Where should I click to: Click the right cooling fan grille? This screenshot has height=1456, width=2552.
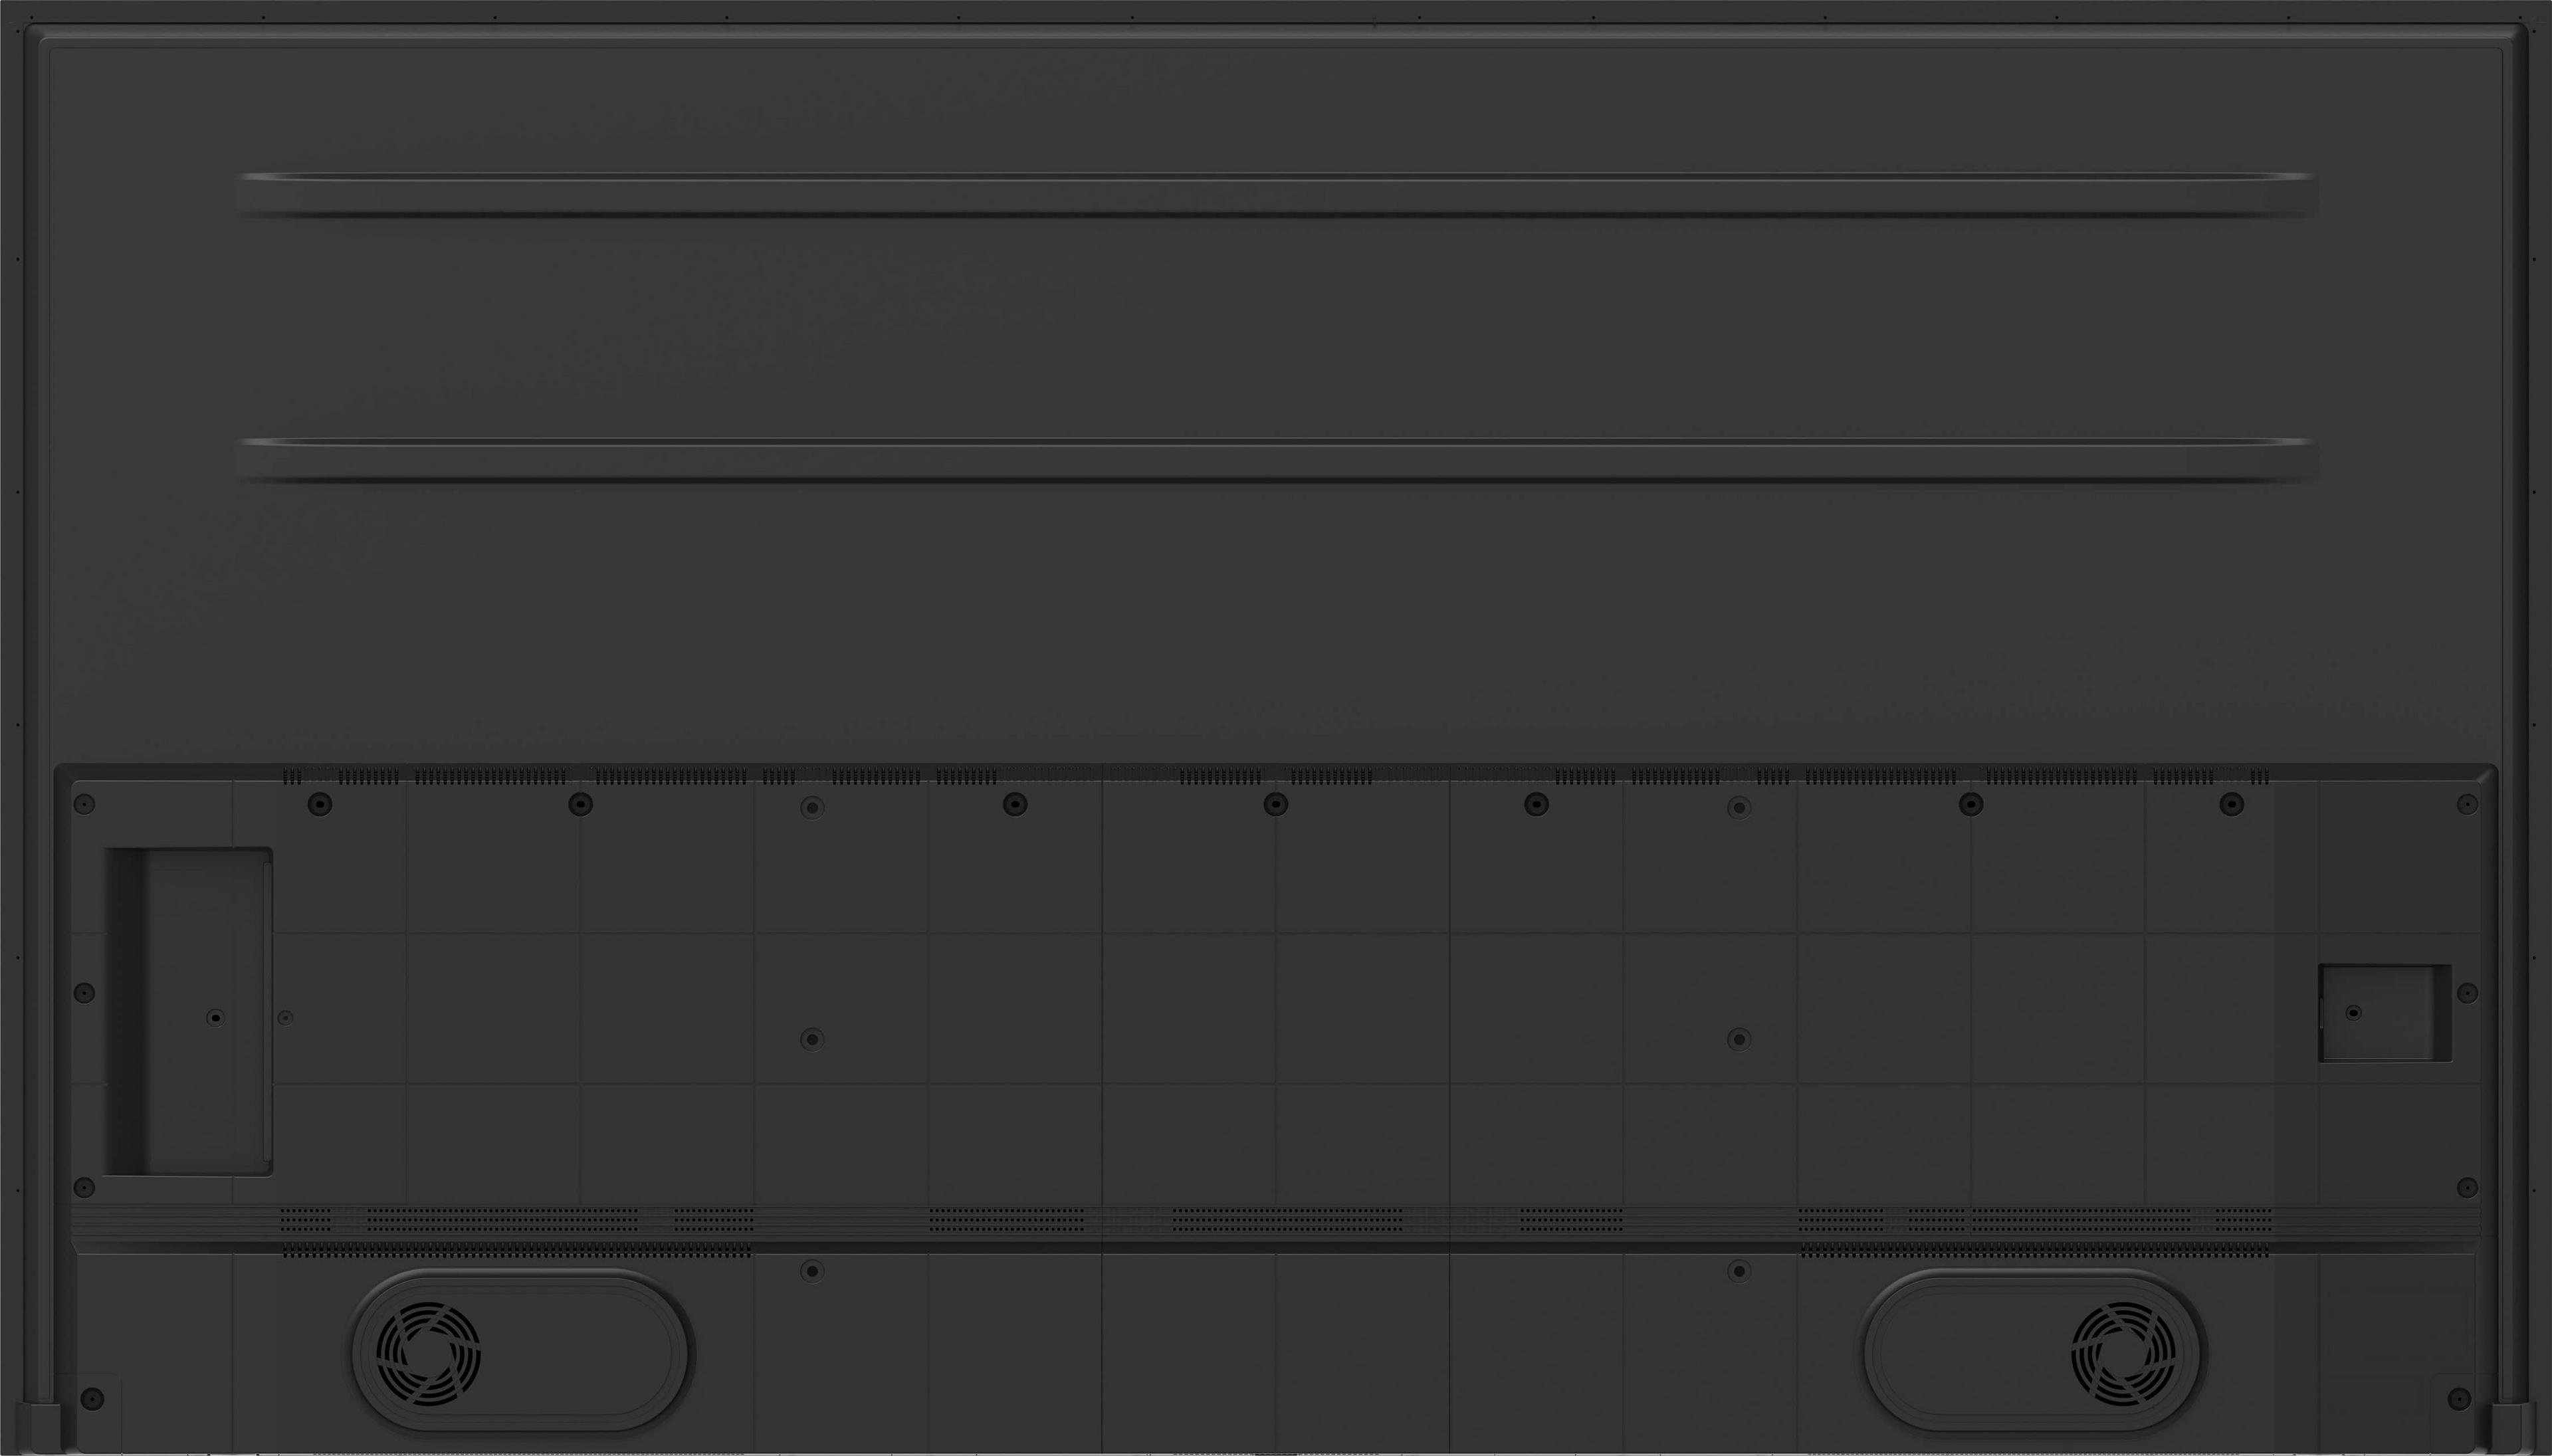coord(2123,1354)
